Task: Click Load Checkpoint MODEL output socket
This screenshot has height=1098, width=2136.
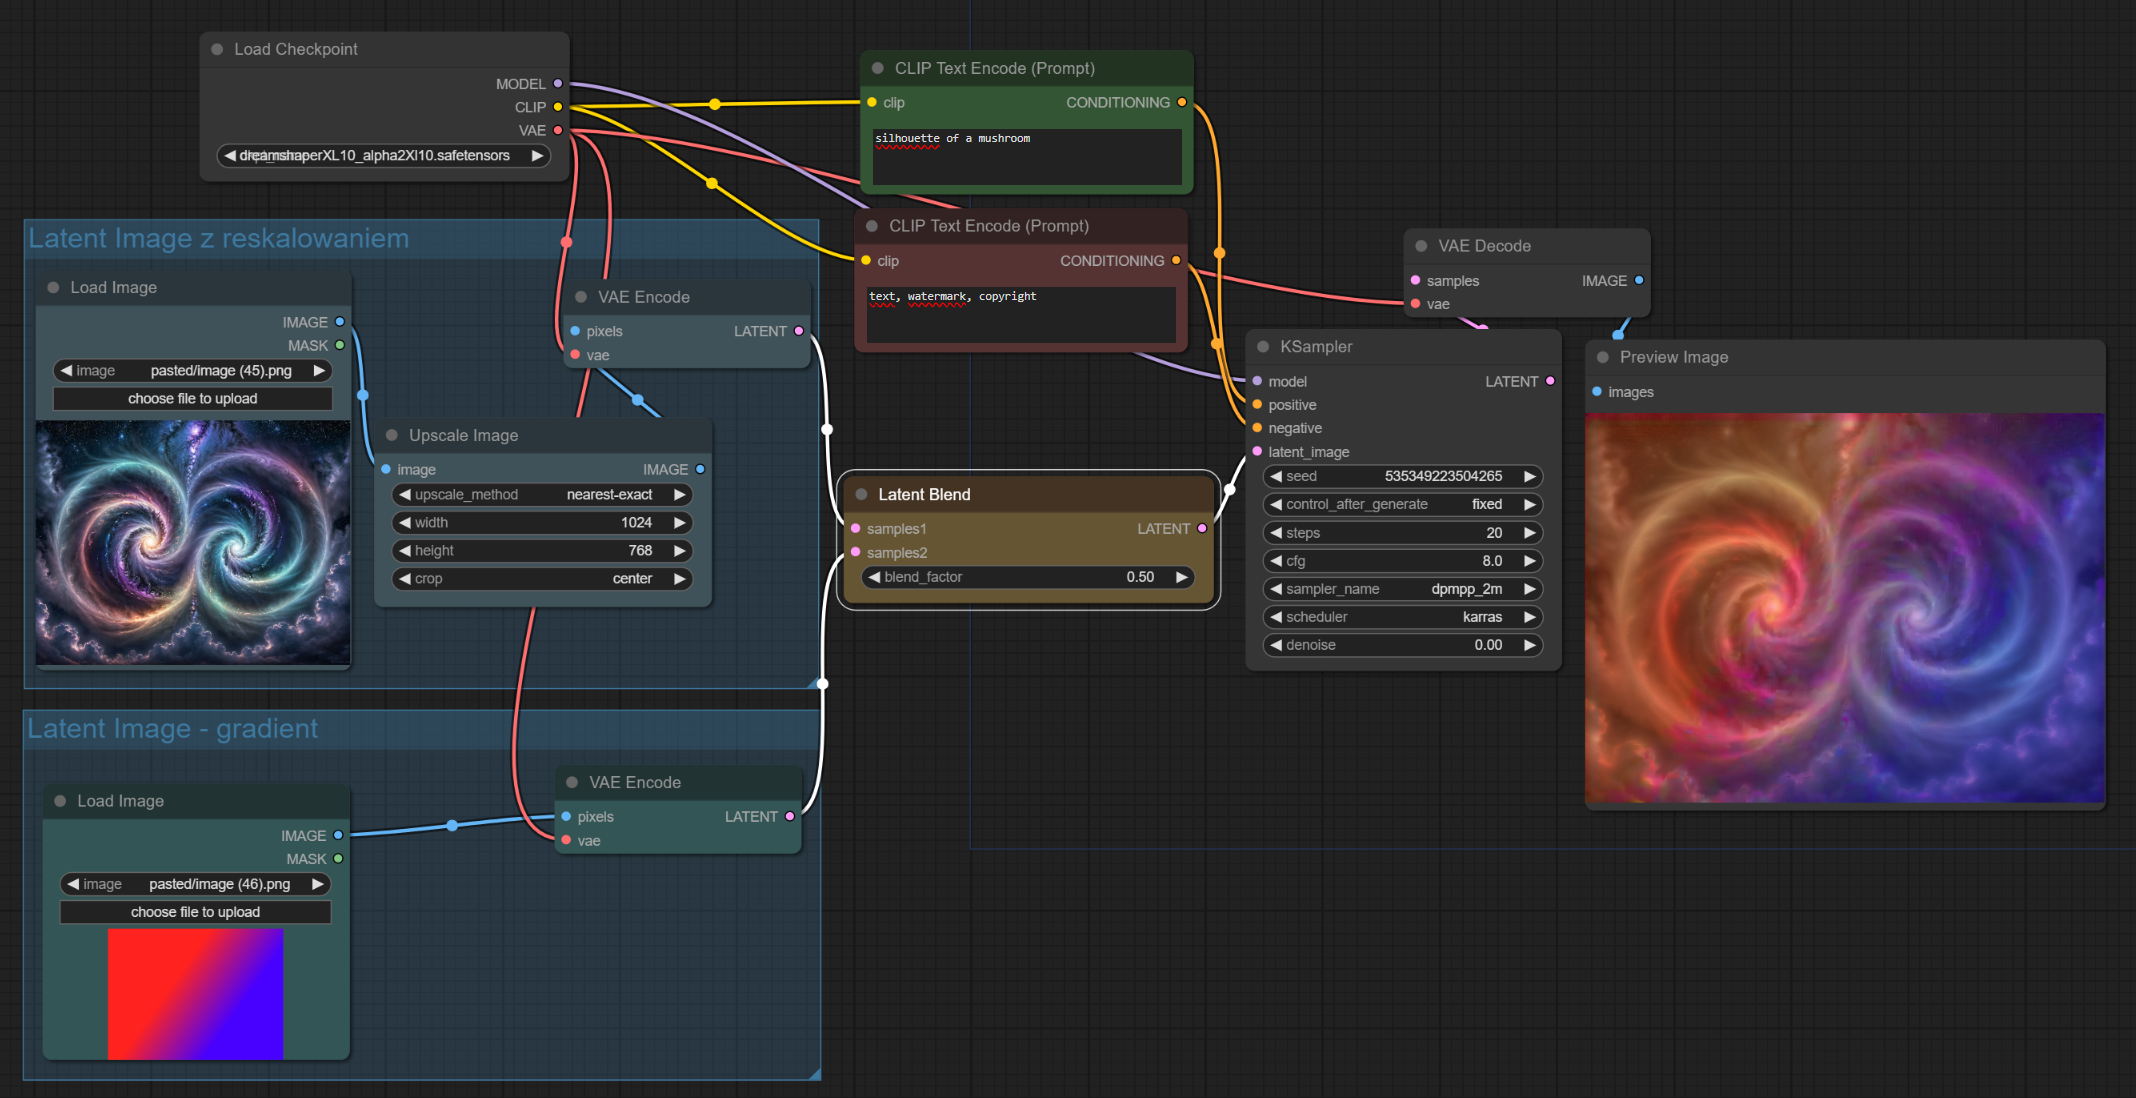Action: (x=558, y=84)
